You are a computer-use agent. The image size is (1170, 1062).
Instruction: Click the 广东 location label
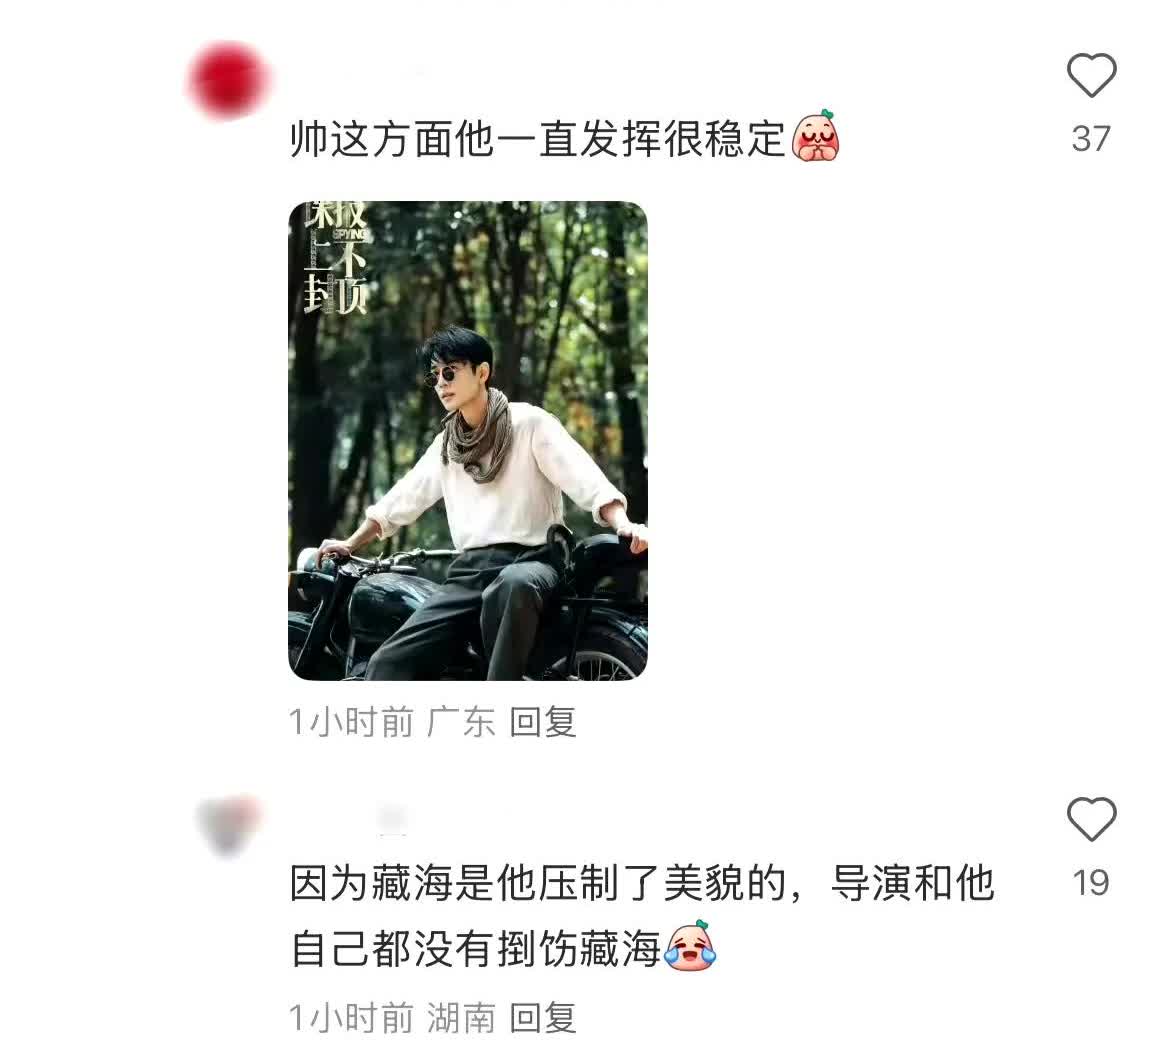pos(461,722)
